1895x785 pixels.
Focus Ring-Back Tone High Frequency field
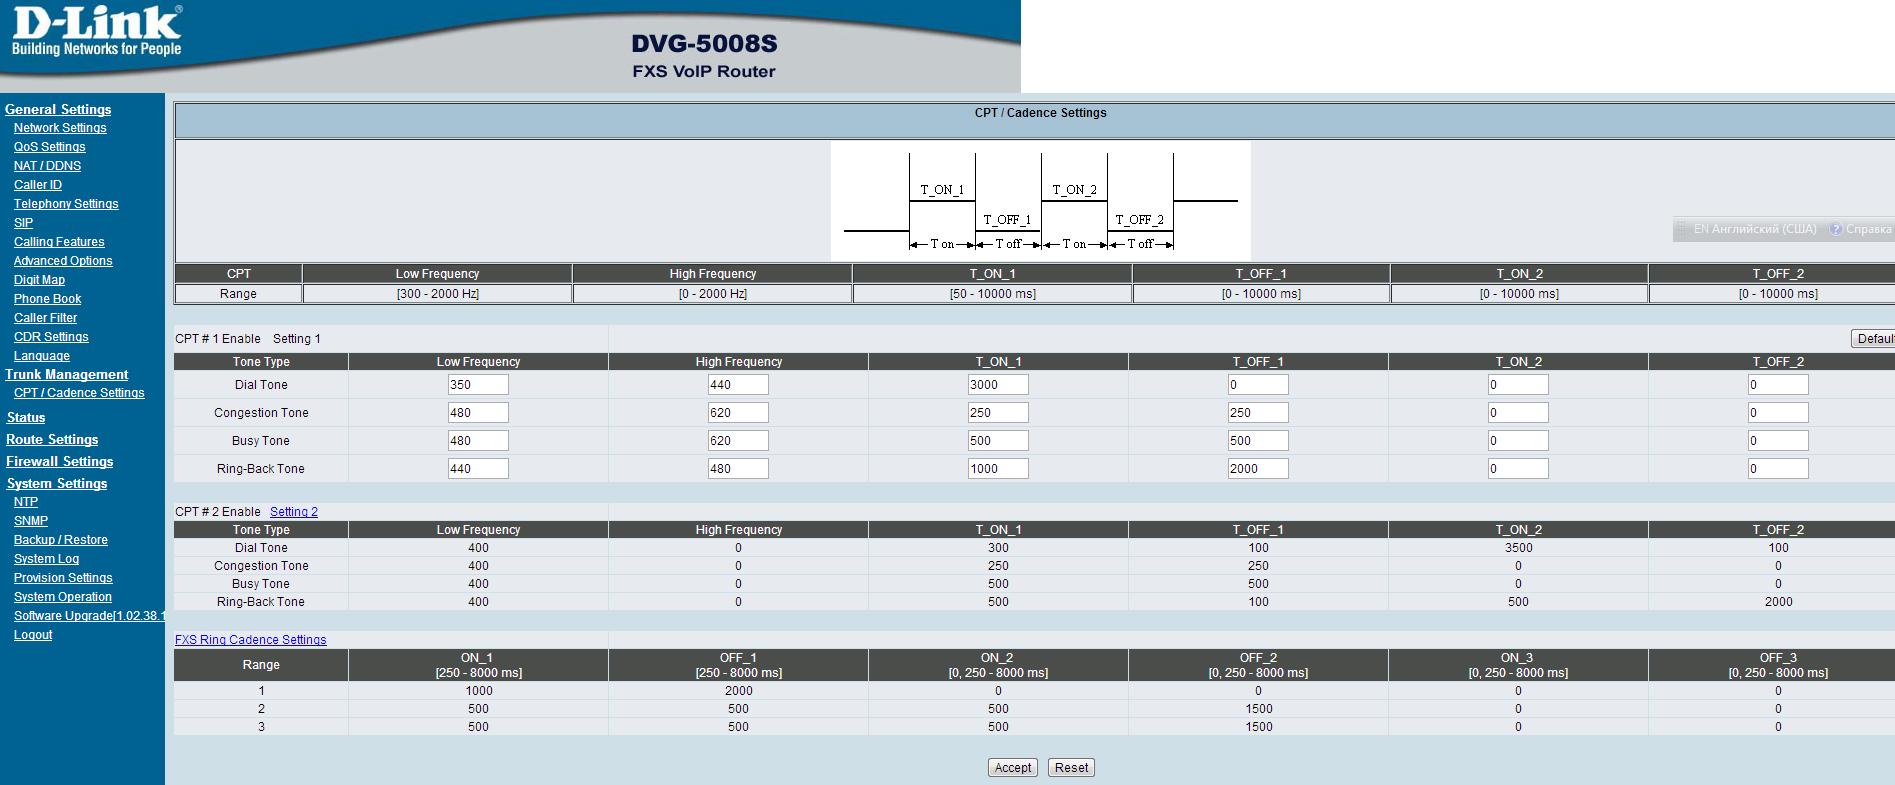point(738,469)
